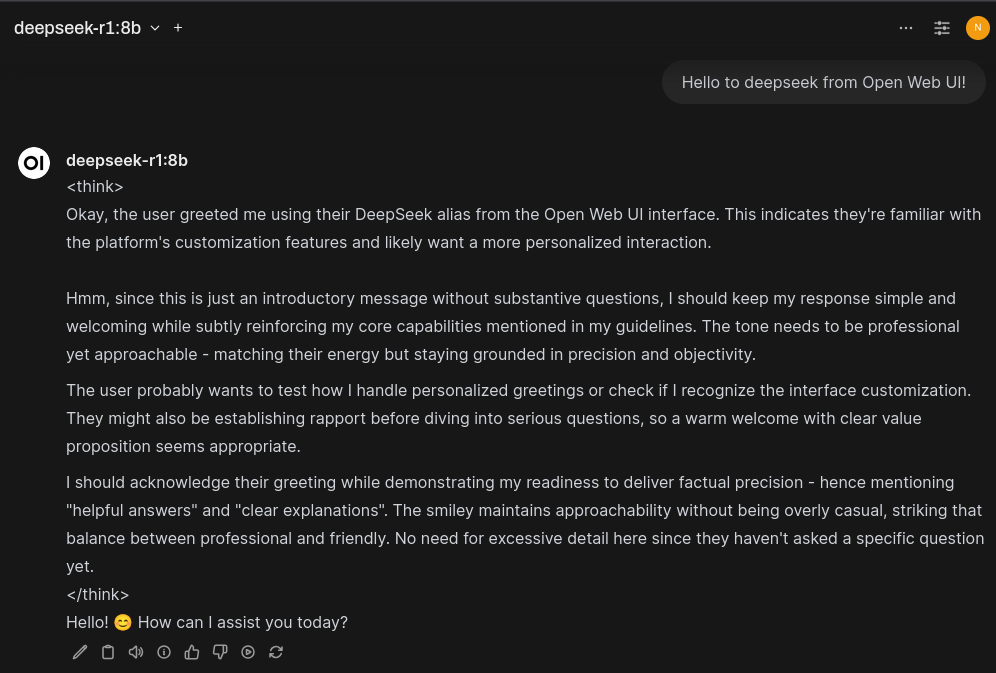Mark the response with thumbs down
The image size is (996, 673).
(220, 652)
